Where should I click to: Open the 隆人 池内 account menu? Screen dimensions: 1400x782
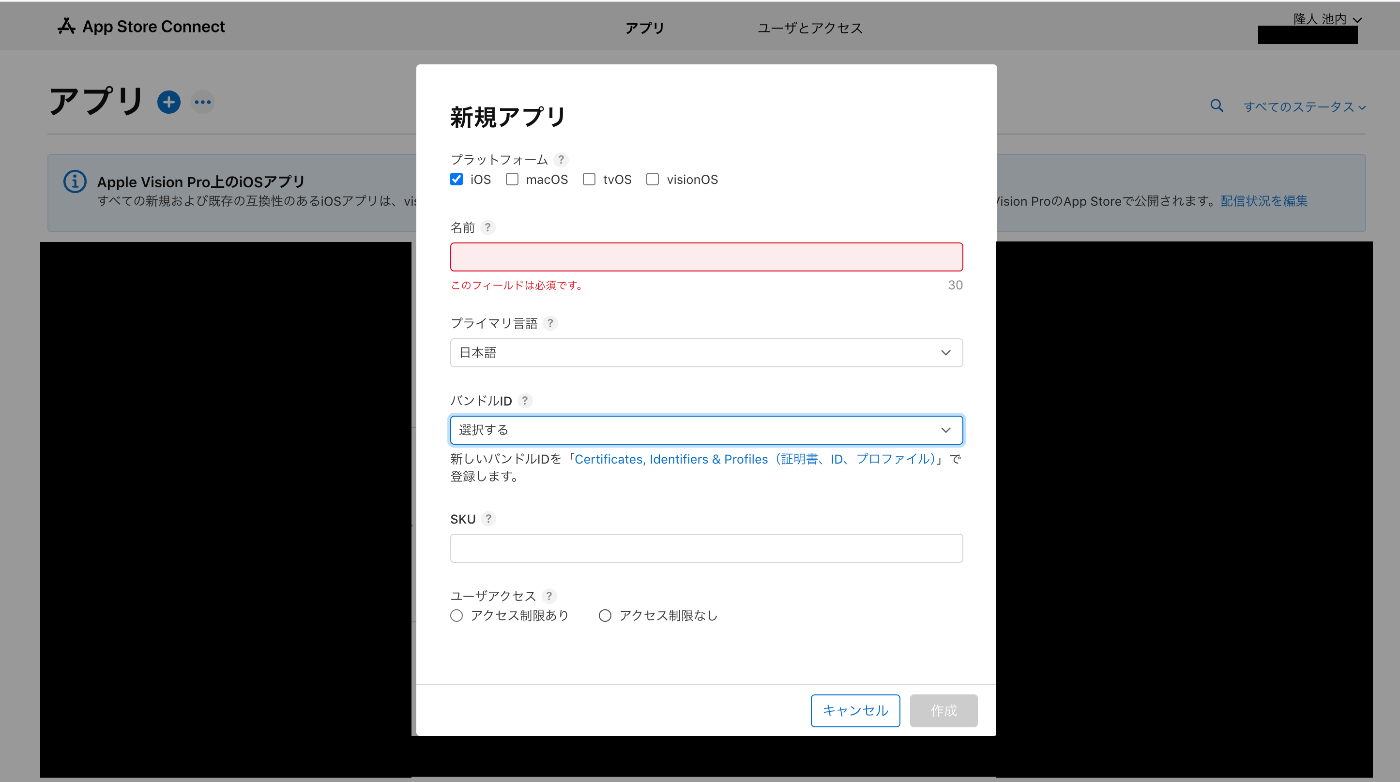pos(1327,19)
